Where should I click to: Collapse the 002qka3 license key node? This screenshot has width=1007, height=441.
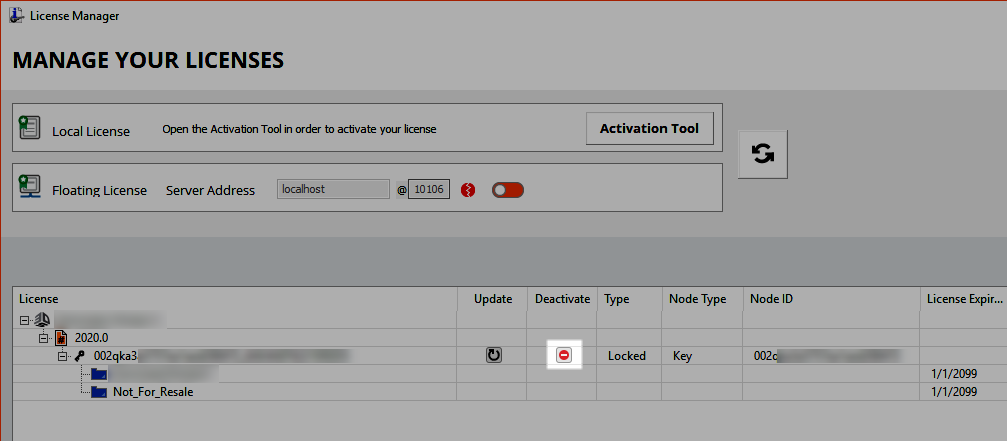pos(62,356)
